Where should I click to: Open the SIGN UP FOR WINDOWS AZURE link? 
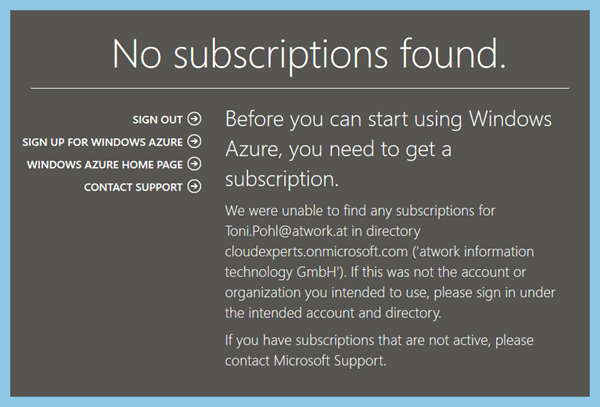pos(103,142)
